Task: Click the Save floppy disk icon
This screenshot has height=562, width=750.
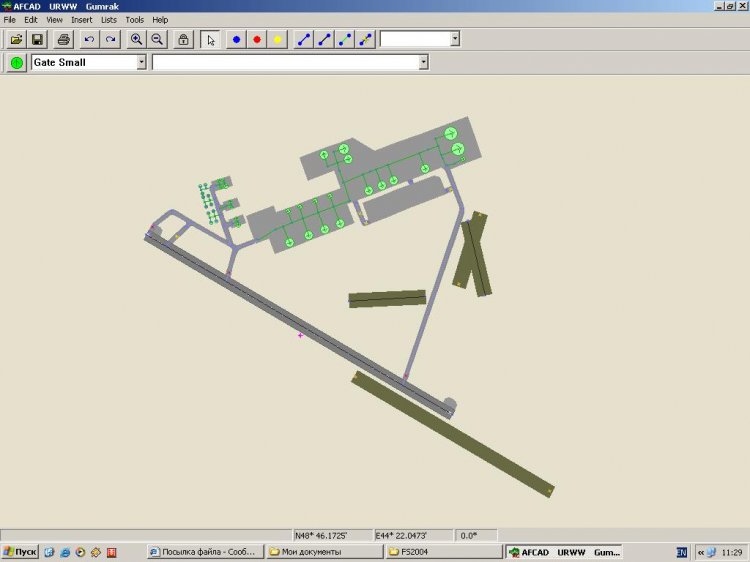Action: (37, 39)
